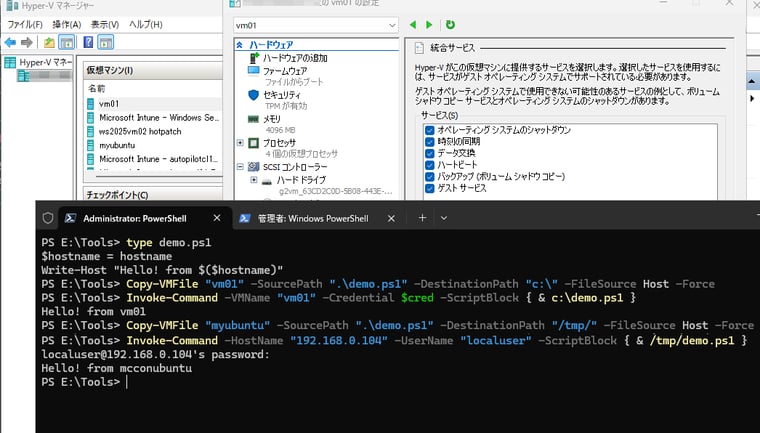Collapse the ハードウェア section header
The height and width of the screenshot is (433, 760).
pyautogui.click(x=239, y=45)
